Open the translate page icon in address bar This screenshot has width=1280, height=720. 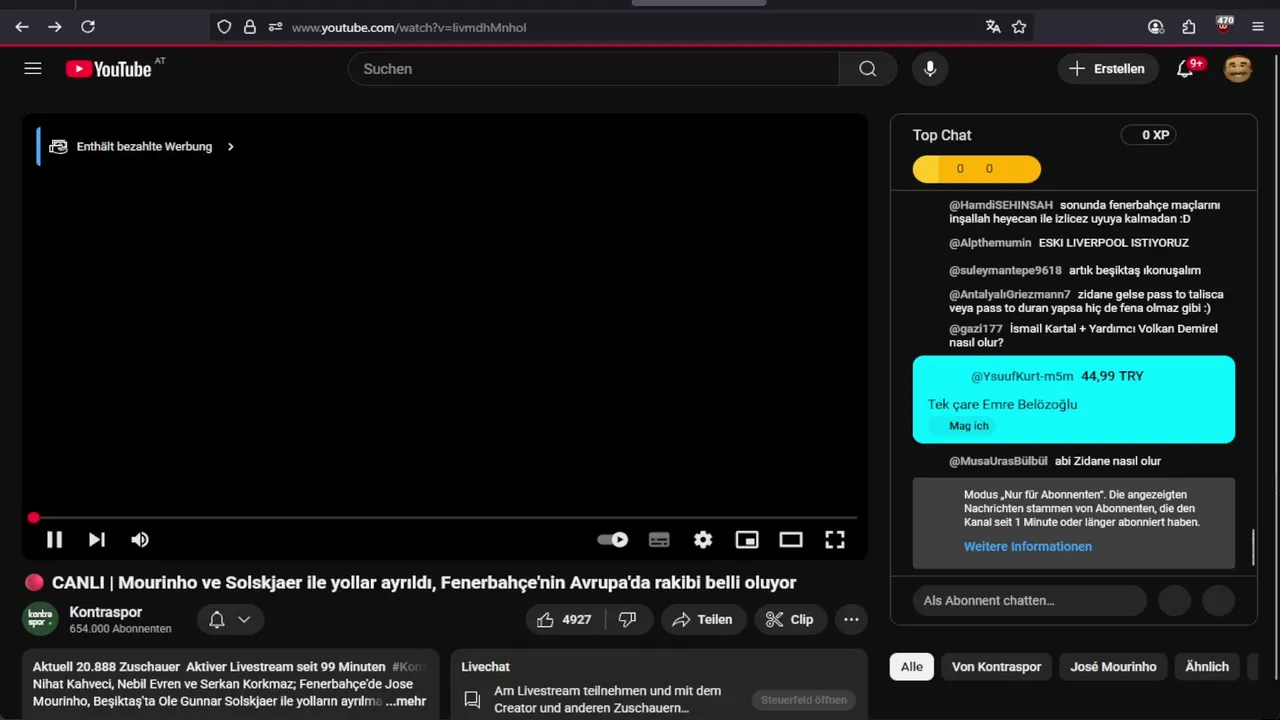click(993, 27)
